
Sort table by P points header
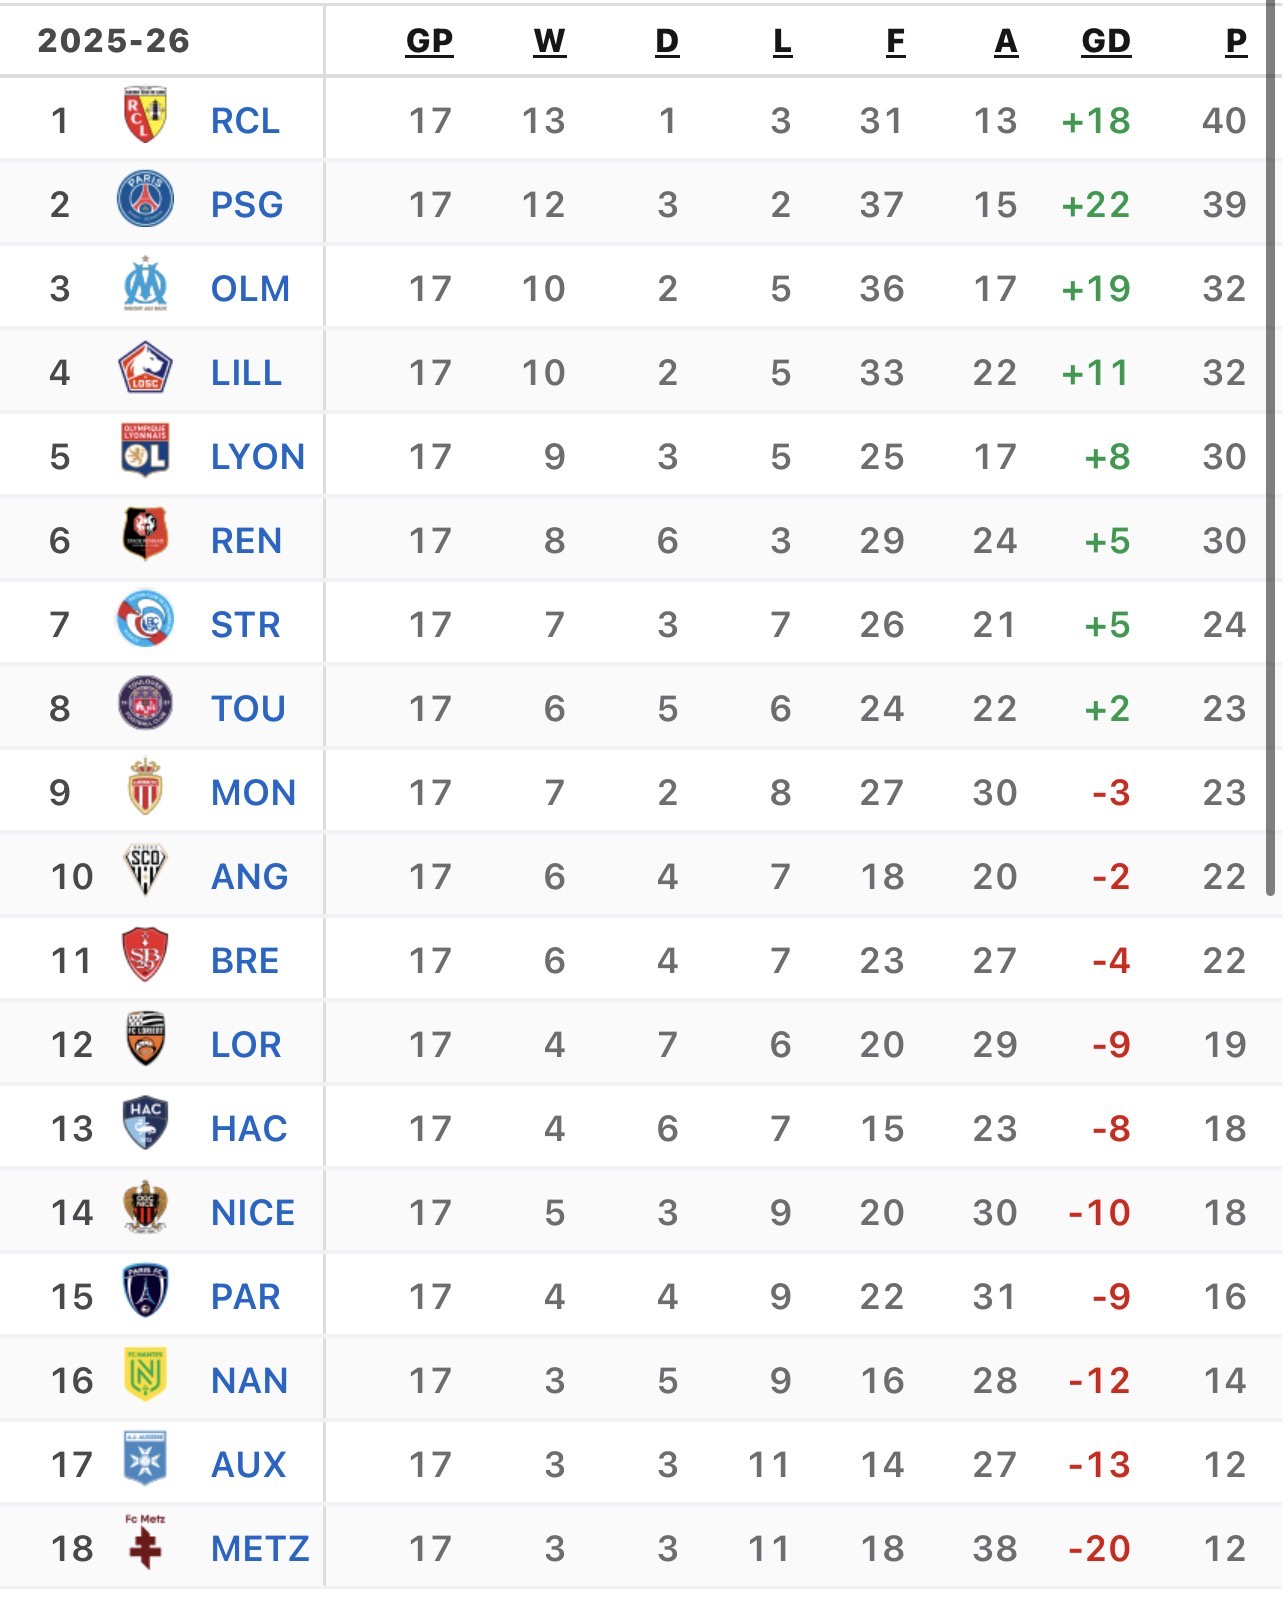pos(1236,41)
